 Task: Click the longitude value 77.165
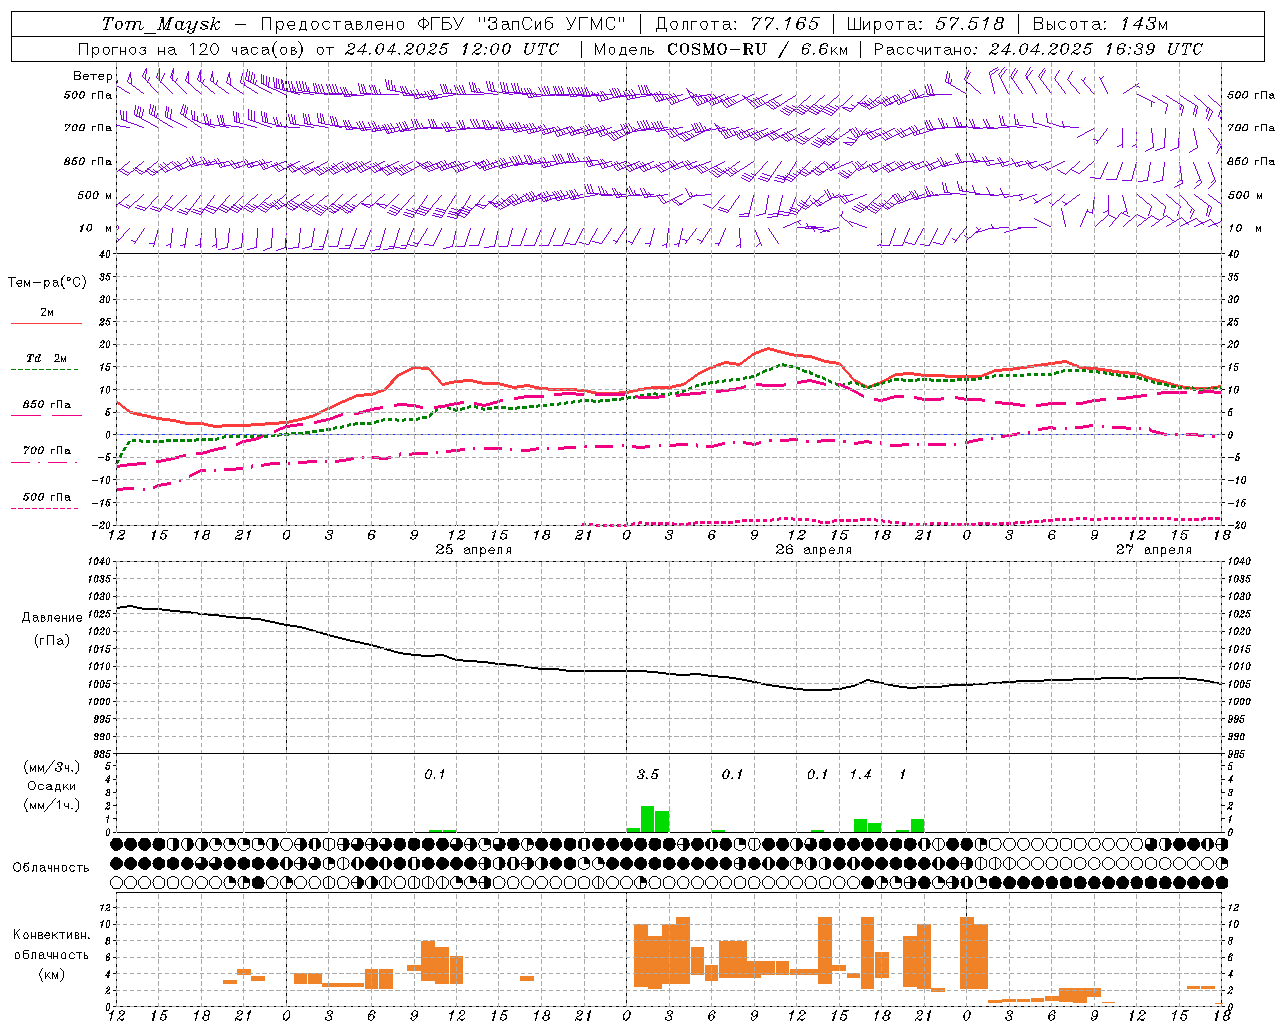coord(785,24)
